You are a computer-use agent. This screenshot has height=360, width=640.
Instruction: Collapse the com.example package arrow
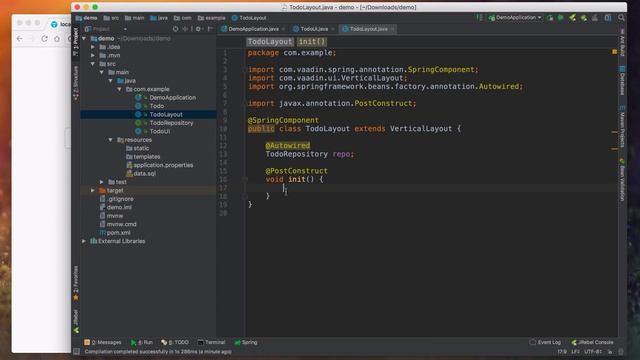point(120,89)
